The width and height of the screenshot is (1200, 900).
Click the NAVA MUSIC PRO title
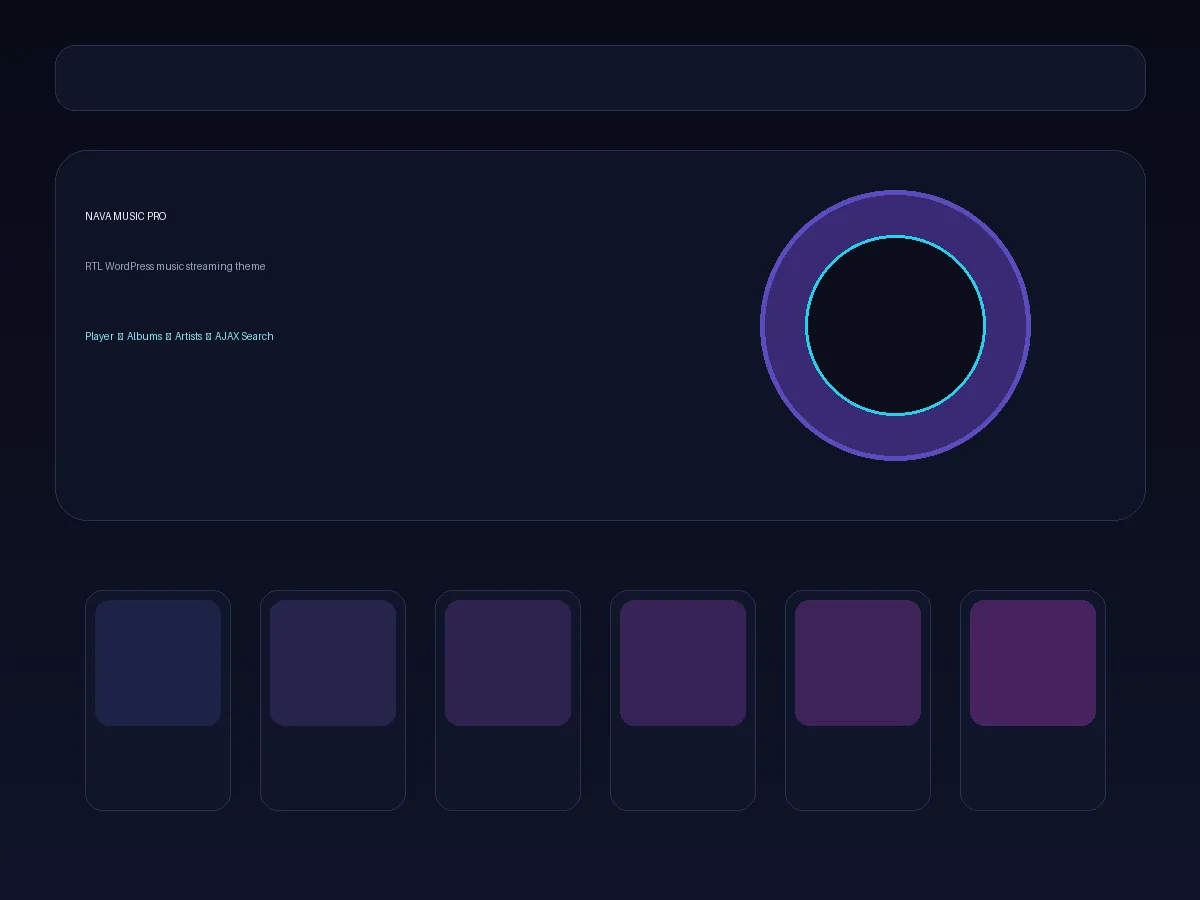click(x=126, y=216)
